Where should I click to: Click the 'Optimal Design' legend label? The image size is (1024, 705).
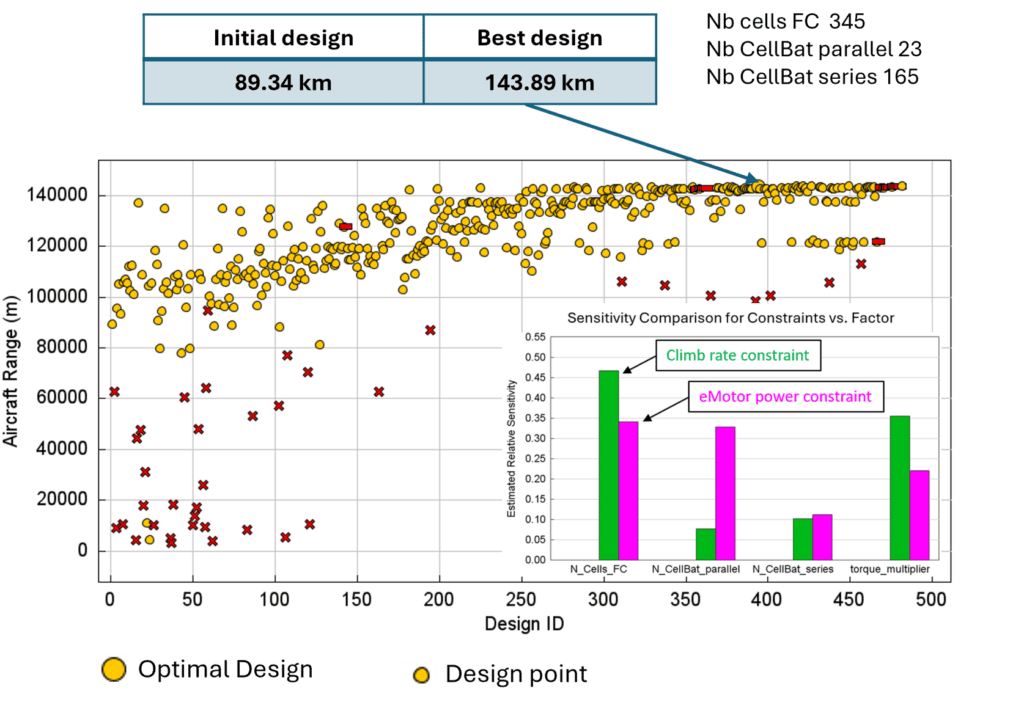click(225, 669)
